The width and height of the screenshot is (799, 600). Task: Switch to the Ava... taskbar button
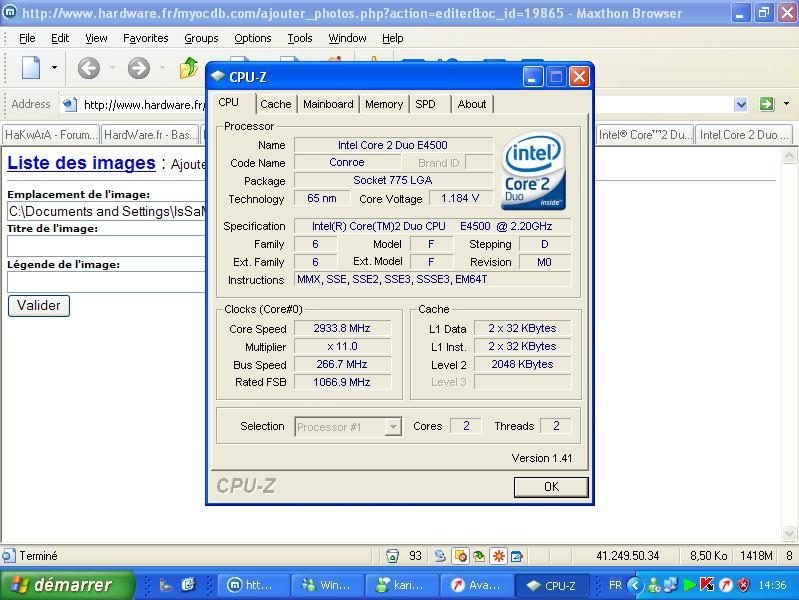[x=476, y=585]
